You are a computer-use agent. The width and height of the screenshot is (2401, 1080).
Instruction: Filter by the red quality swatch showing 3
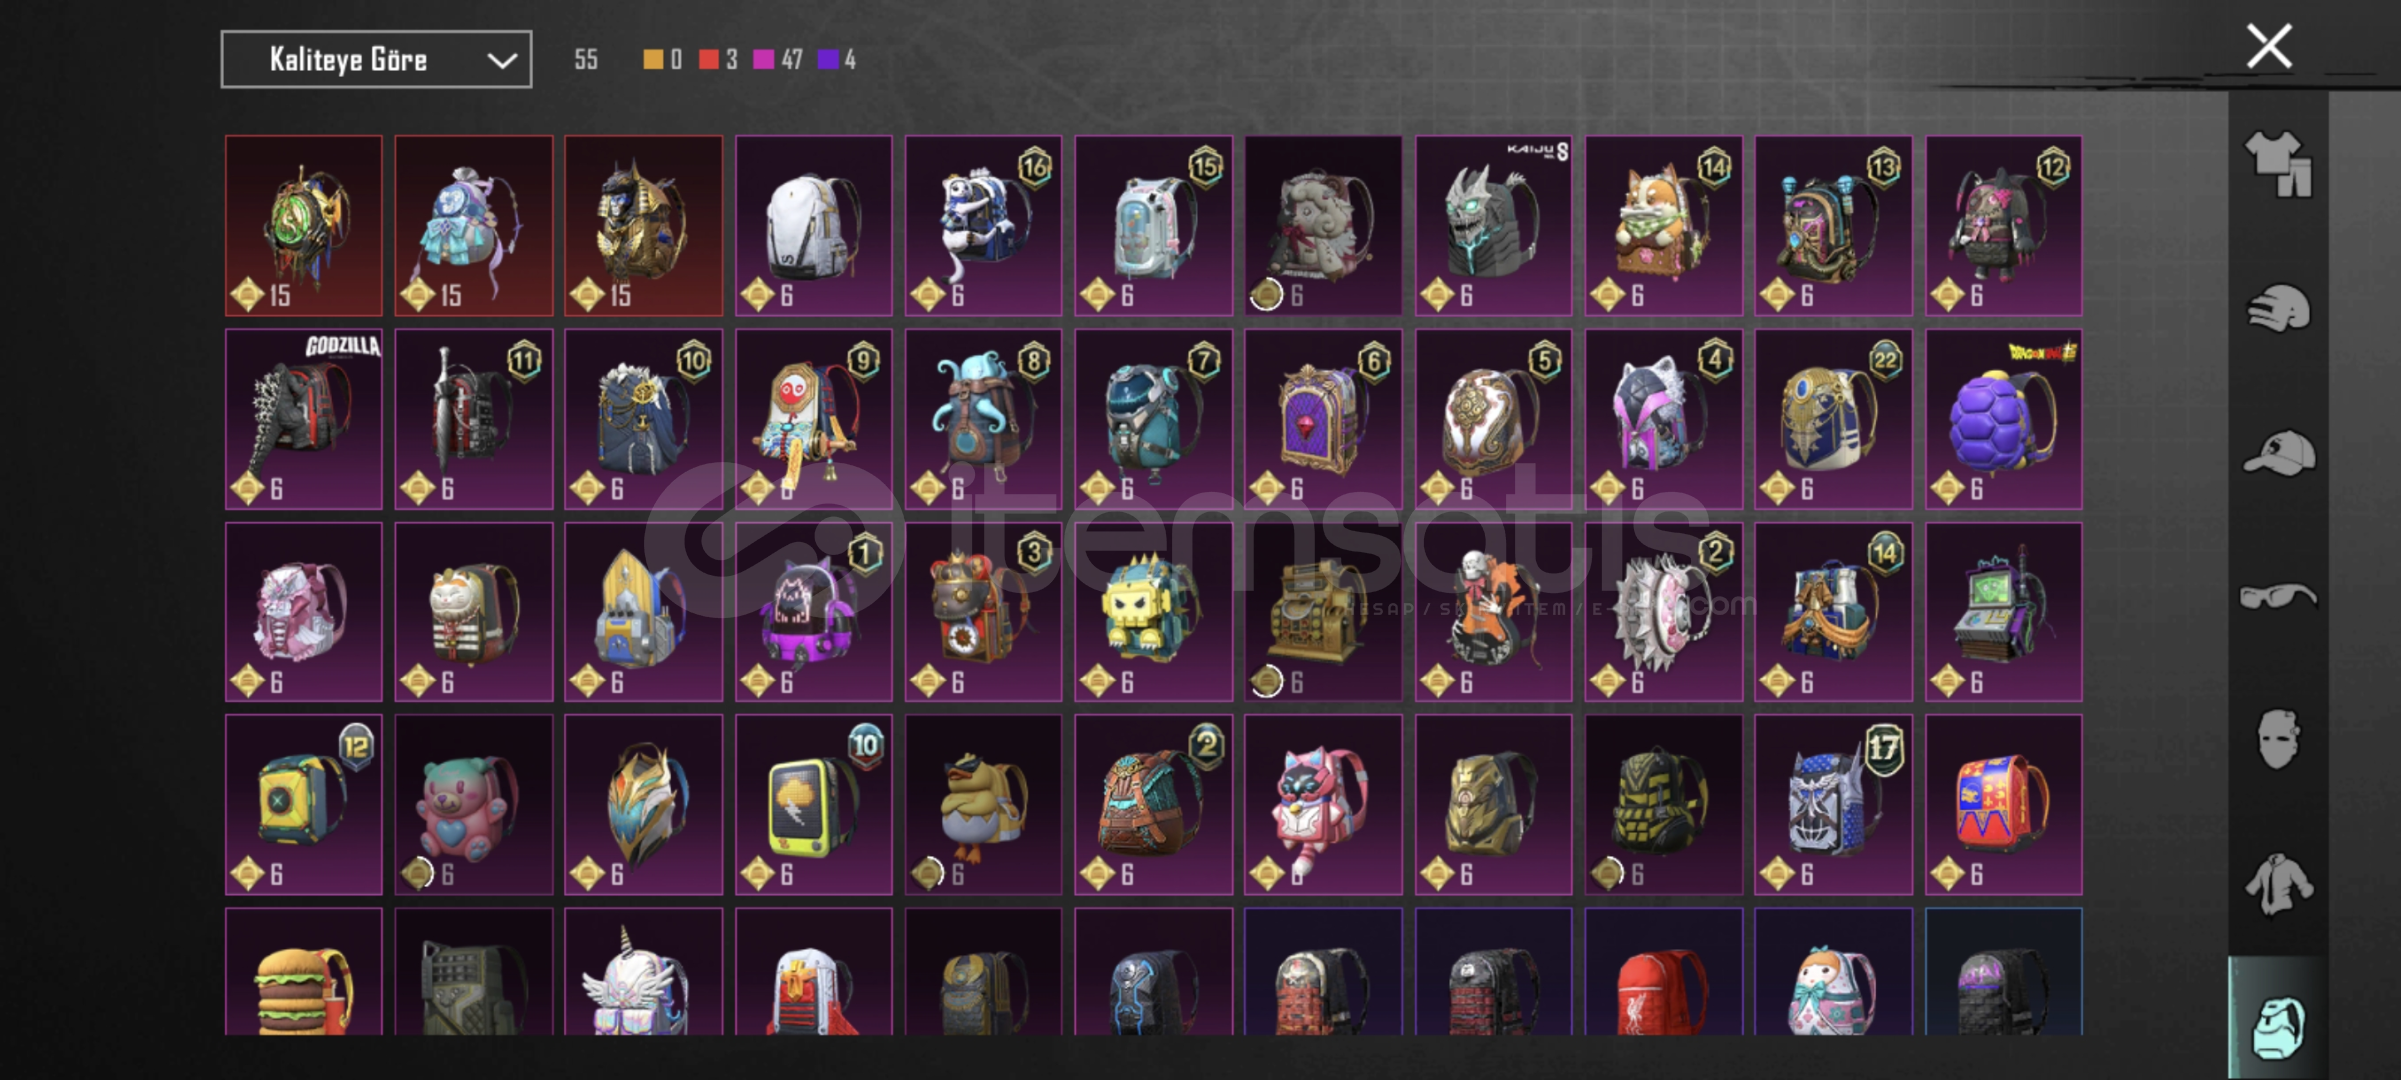pos(718,60)
